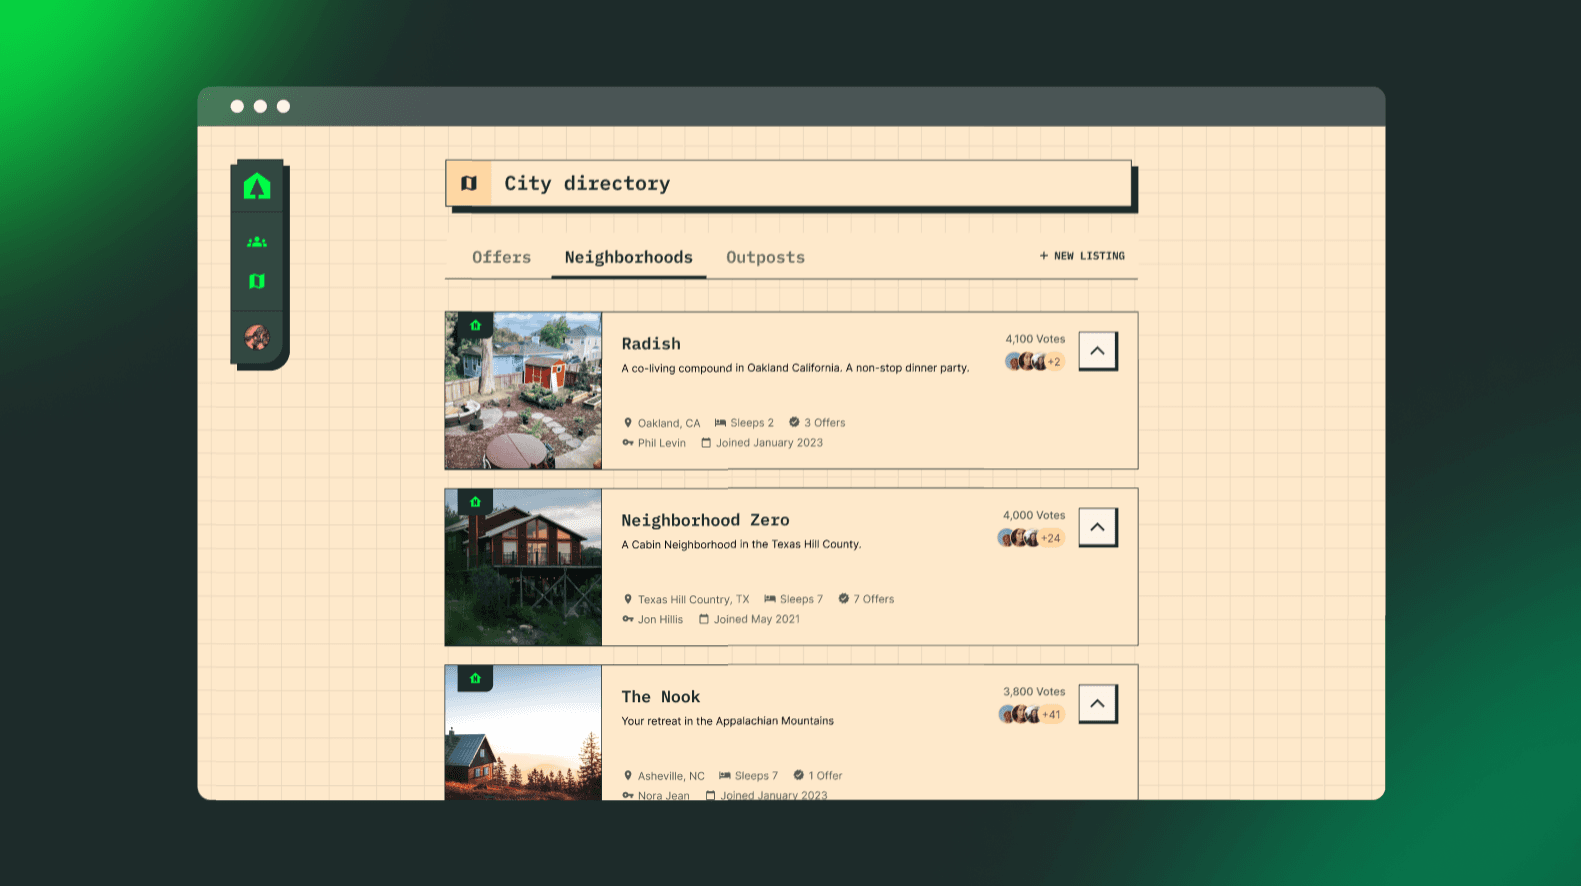Image resolution: width=1581 pixels, height=886 pixels.
Task: Click bed icon next to Sleeps 2
Action: 720,423
